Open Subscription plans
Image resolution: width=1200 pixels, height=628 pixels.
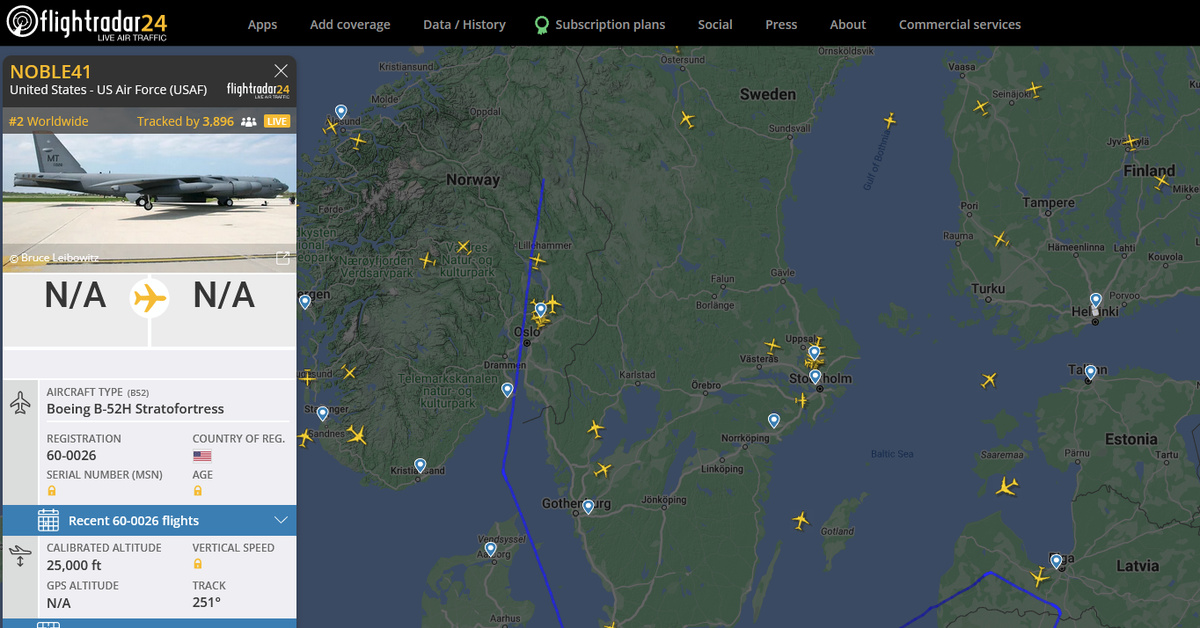(610, 24)
